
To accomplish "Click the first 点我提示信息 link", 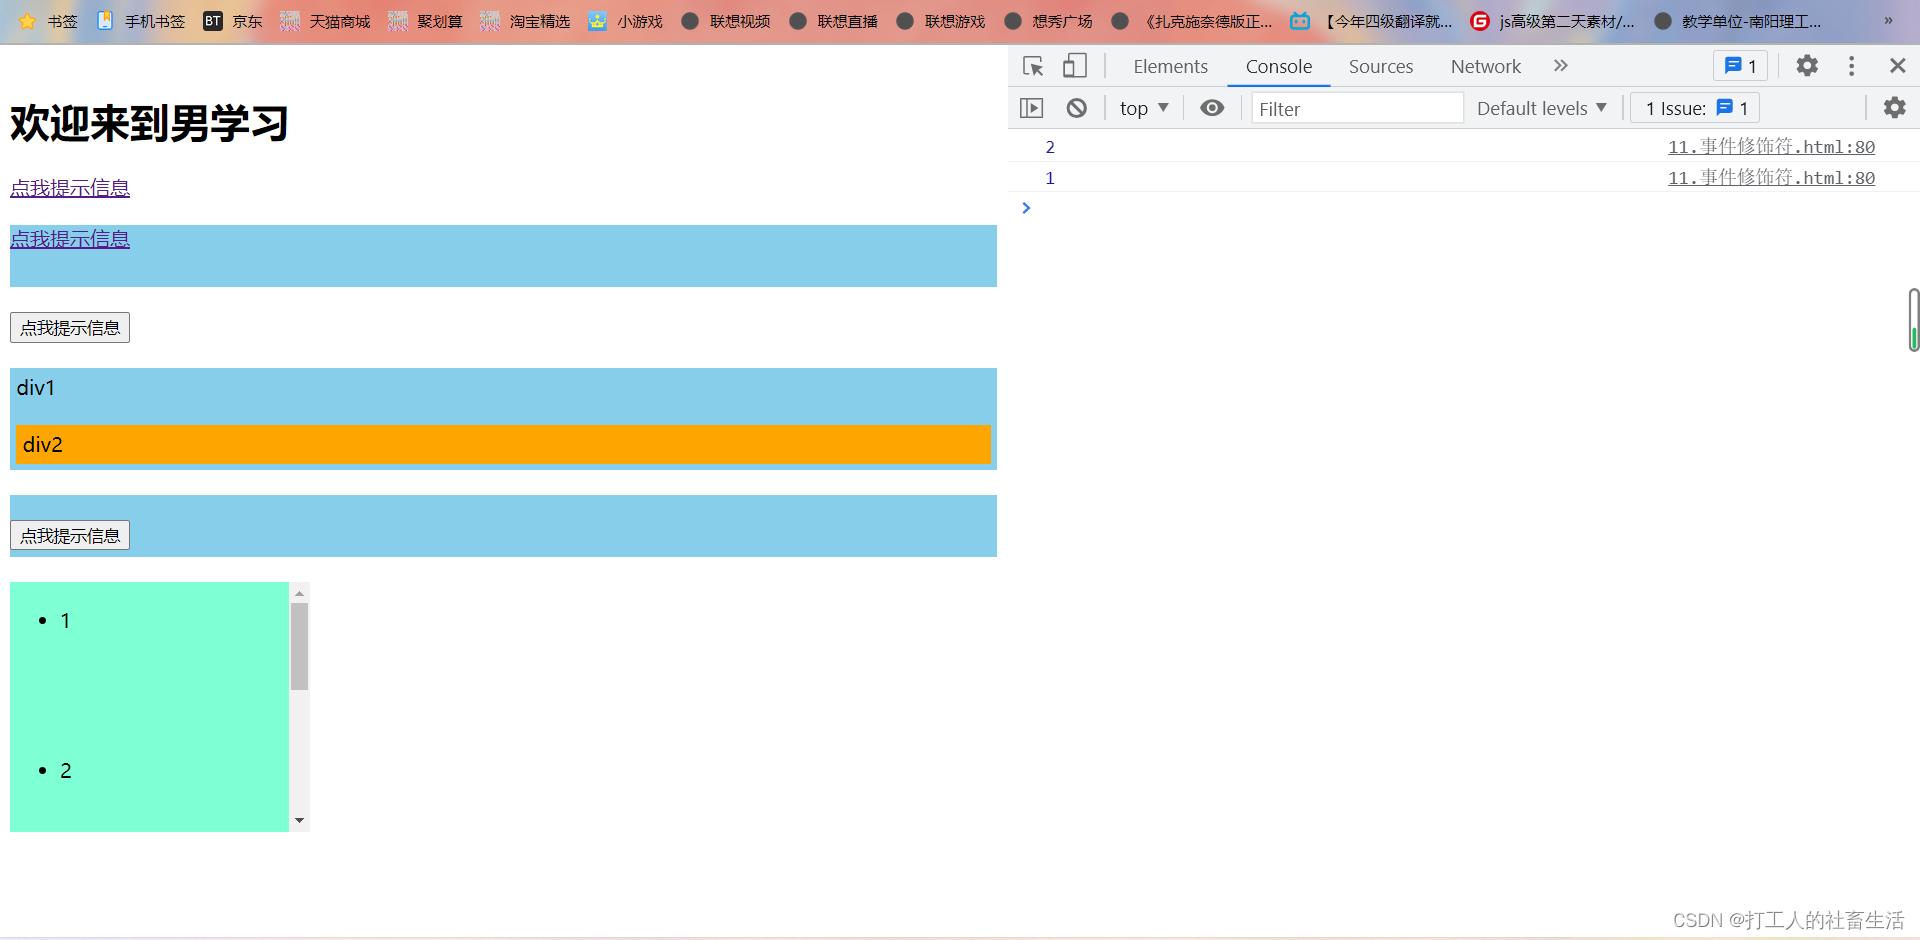I will tap(70, 187).
